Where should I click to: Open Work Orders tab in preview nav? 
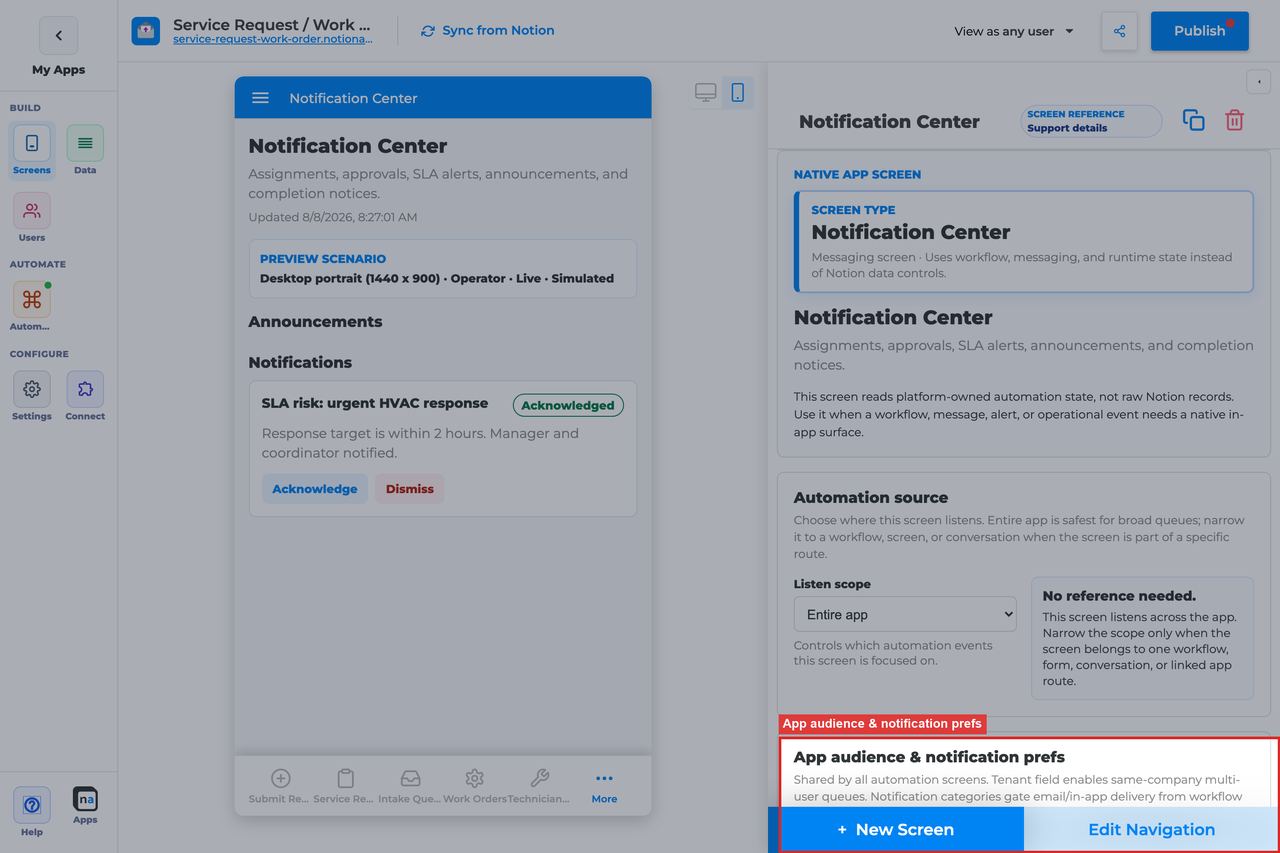pos(474,786)
